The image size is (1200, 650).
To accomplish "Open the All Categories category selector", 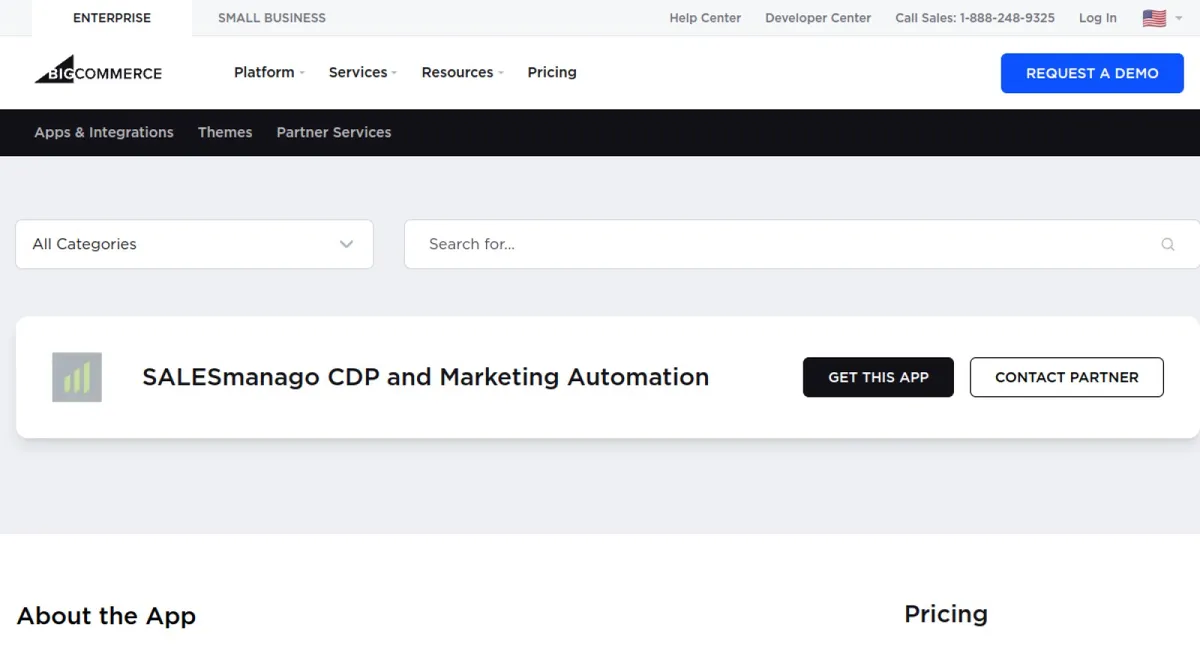I will 194,244.
